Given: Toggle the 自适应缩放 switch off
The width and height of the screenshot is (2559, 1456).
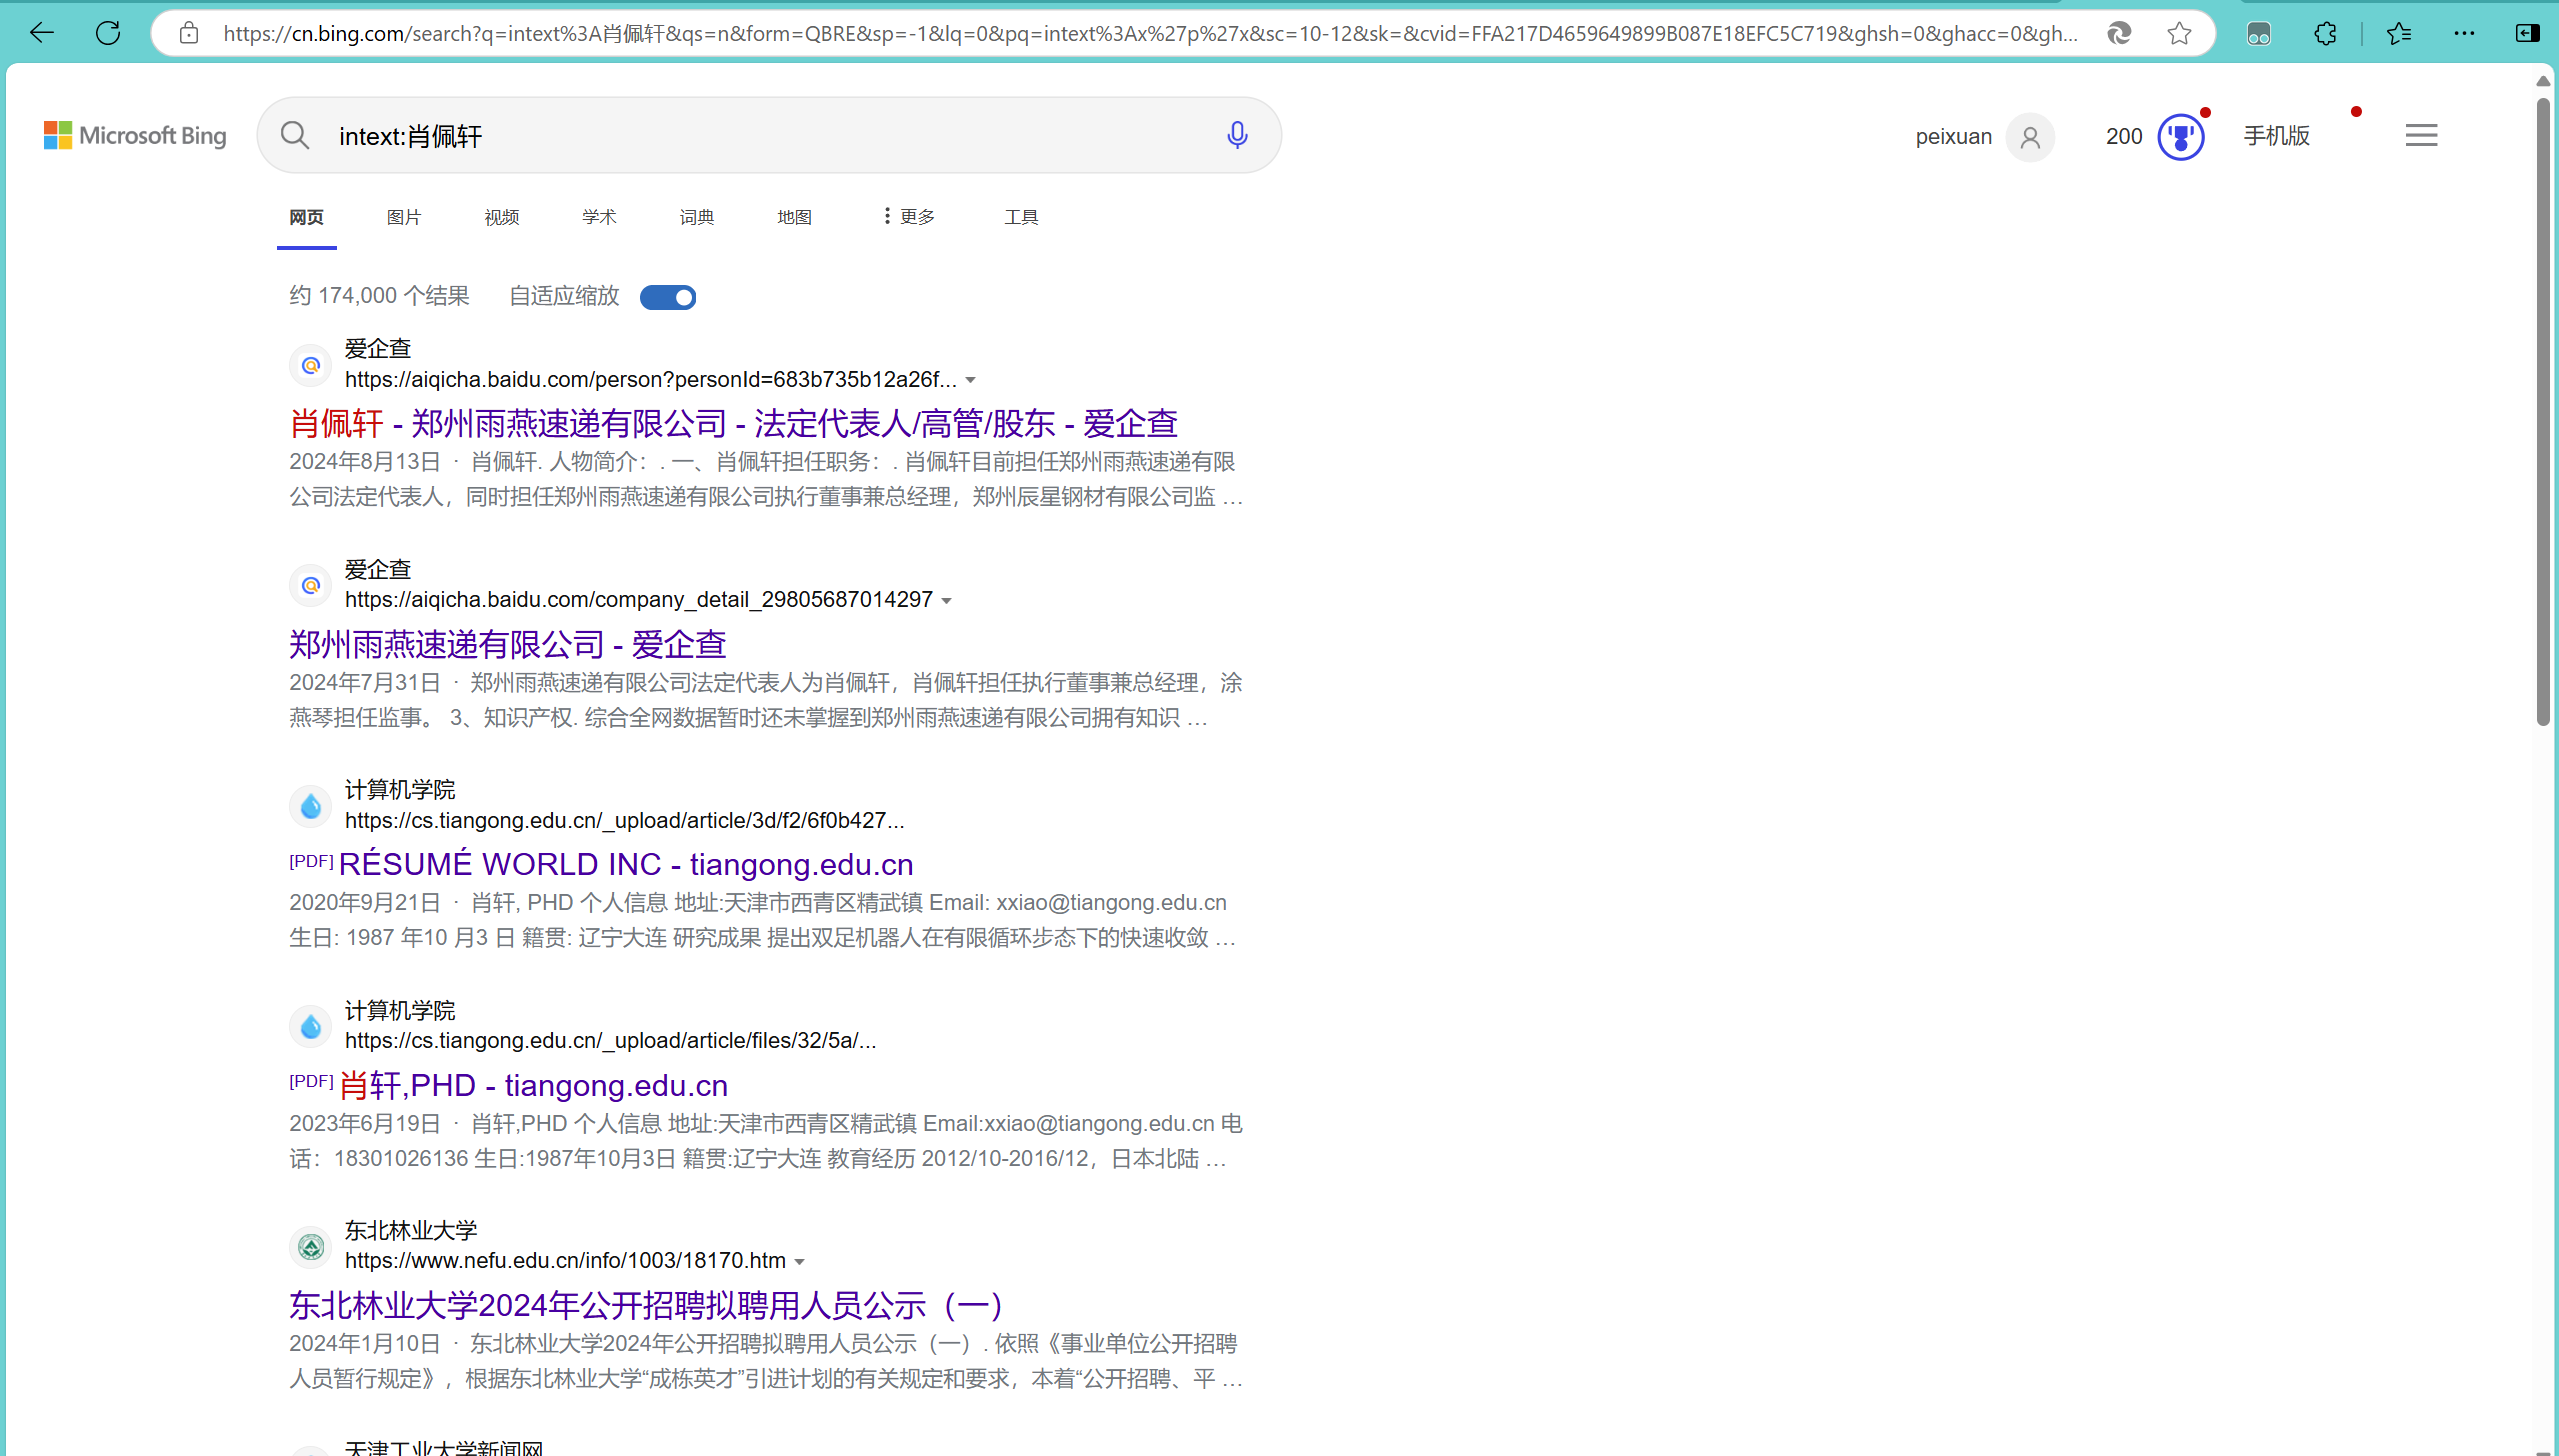Looking at the screenshot, I should pyautogui.click(x=668, y=297).
